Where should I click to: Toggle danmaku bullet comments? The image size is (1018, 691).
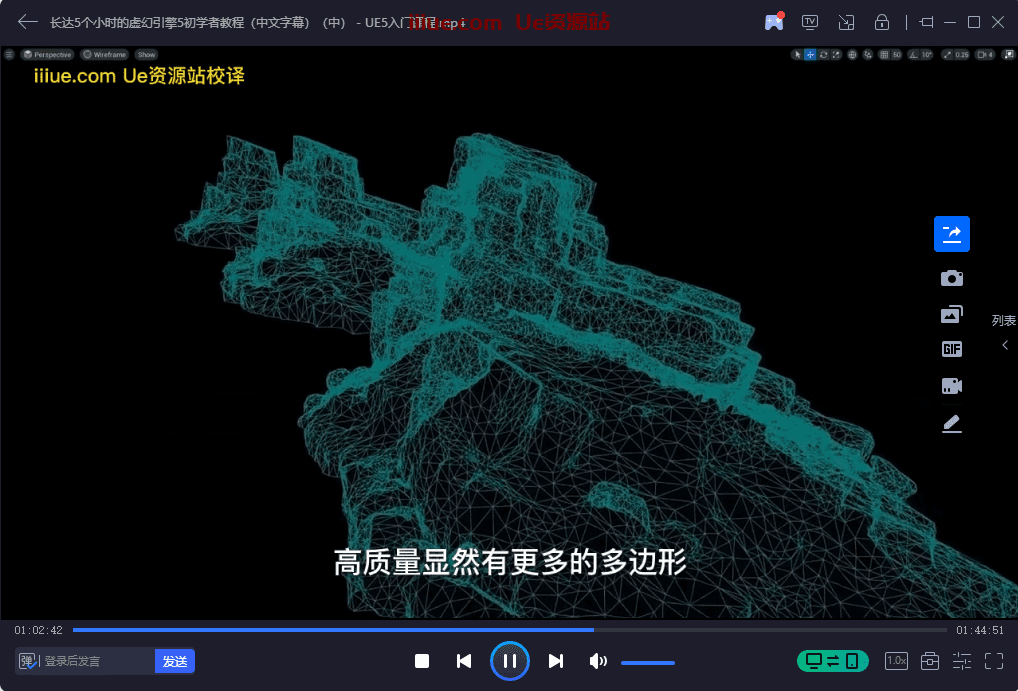pos(27,661)
